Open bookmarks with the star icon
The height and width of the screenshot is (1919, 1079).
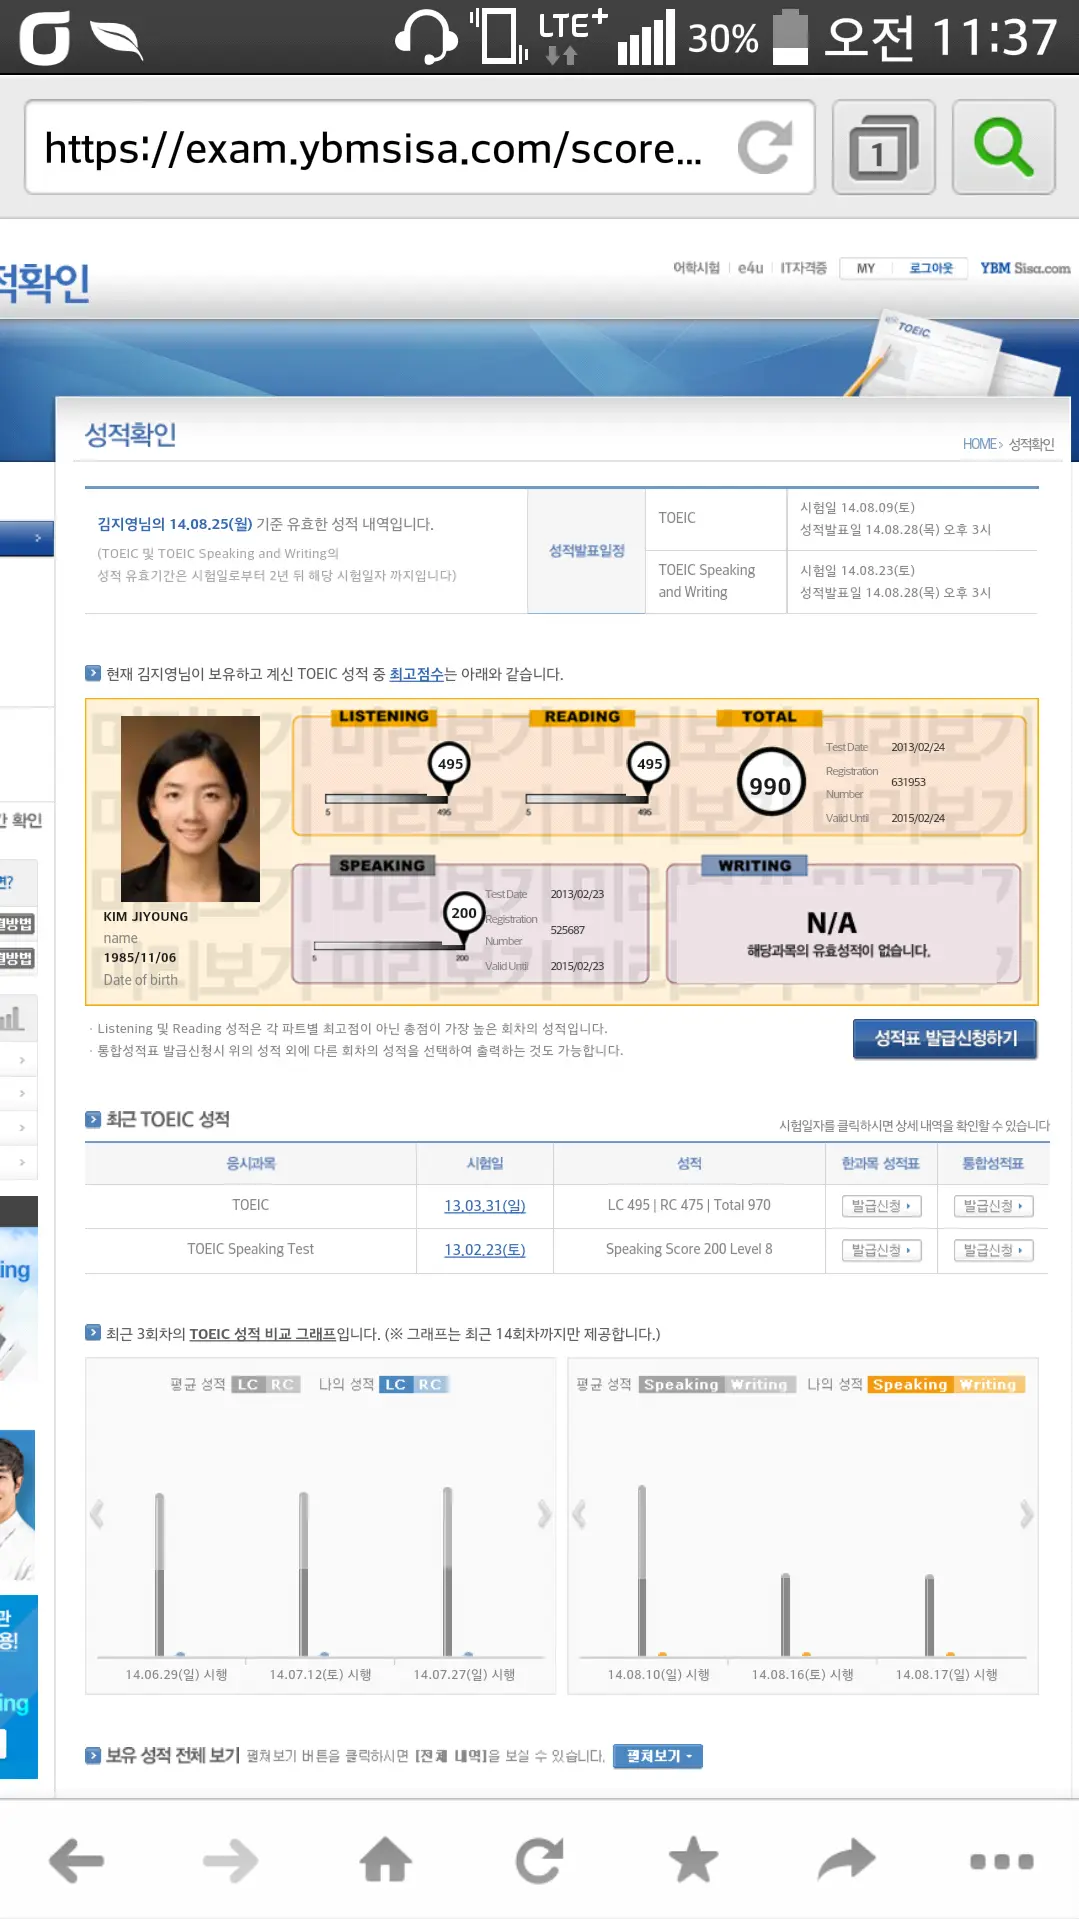click(693, 1860)
